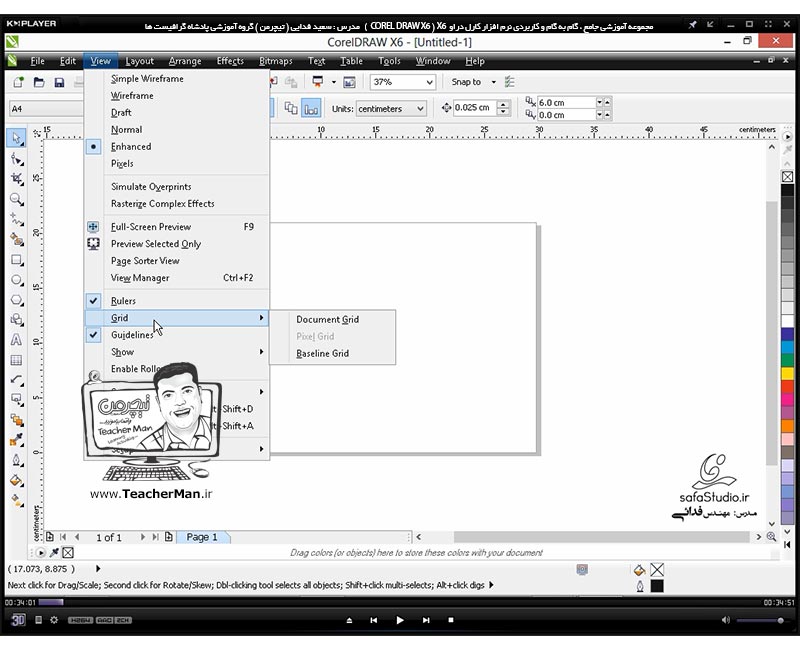Select the Table tool
Viewport: 800px width, 650px height.
pyautogui.click(x=16, y=360)
